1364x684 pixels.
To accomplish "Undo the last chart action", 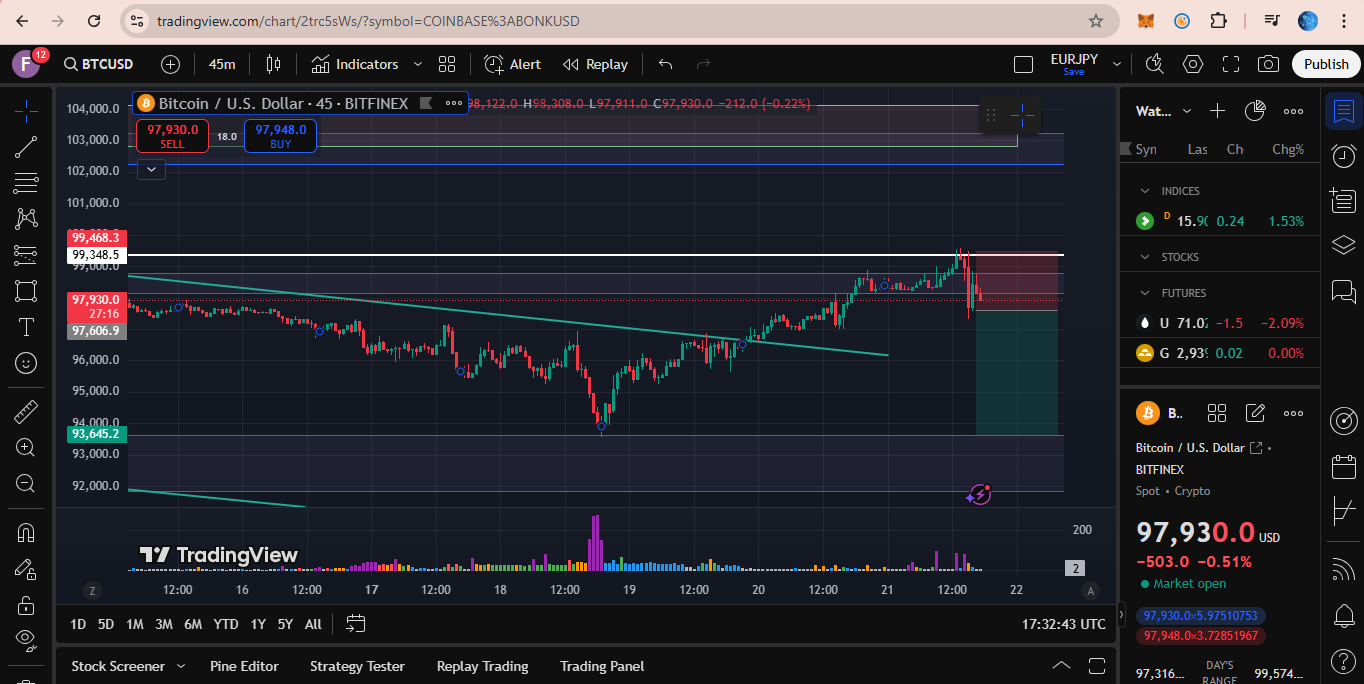I will [x=665, y=64].
